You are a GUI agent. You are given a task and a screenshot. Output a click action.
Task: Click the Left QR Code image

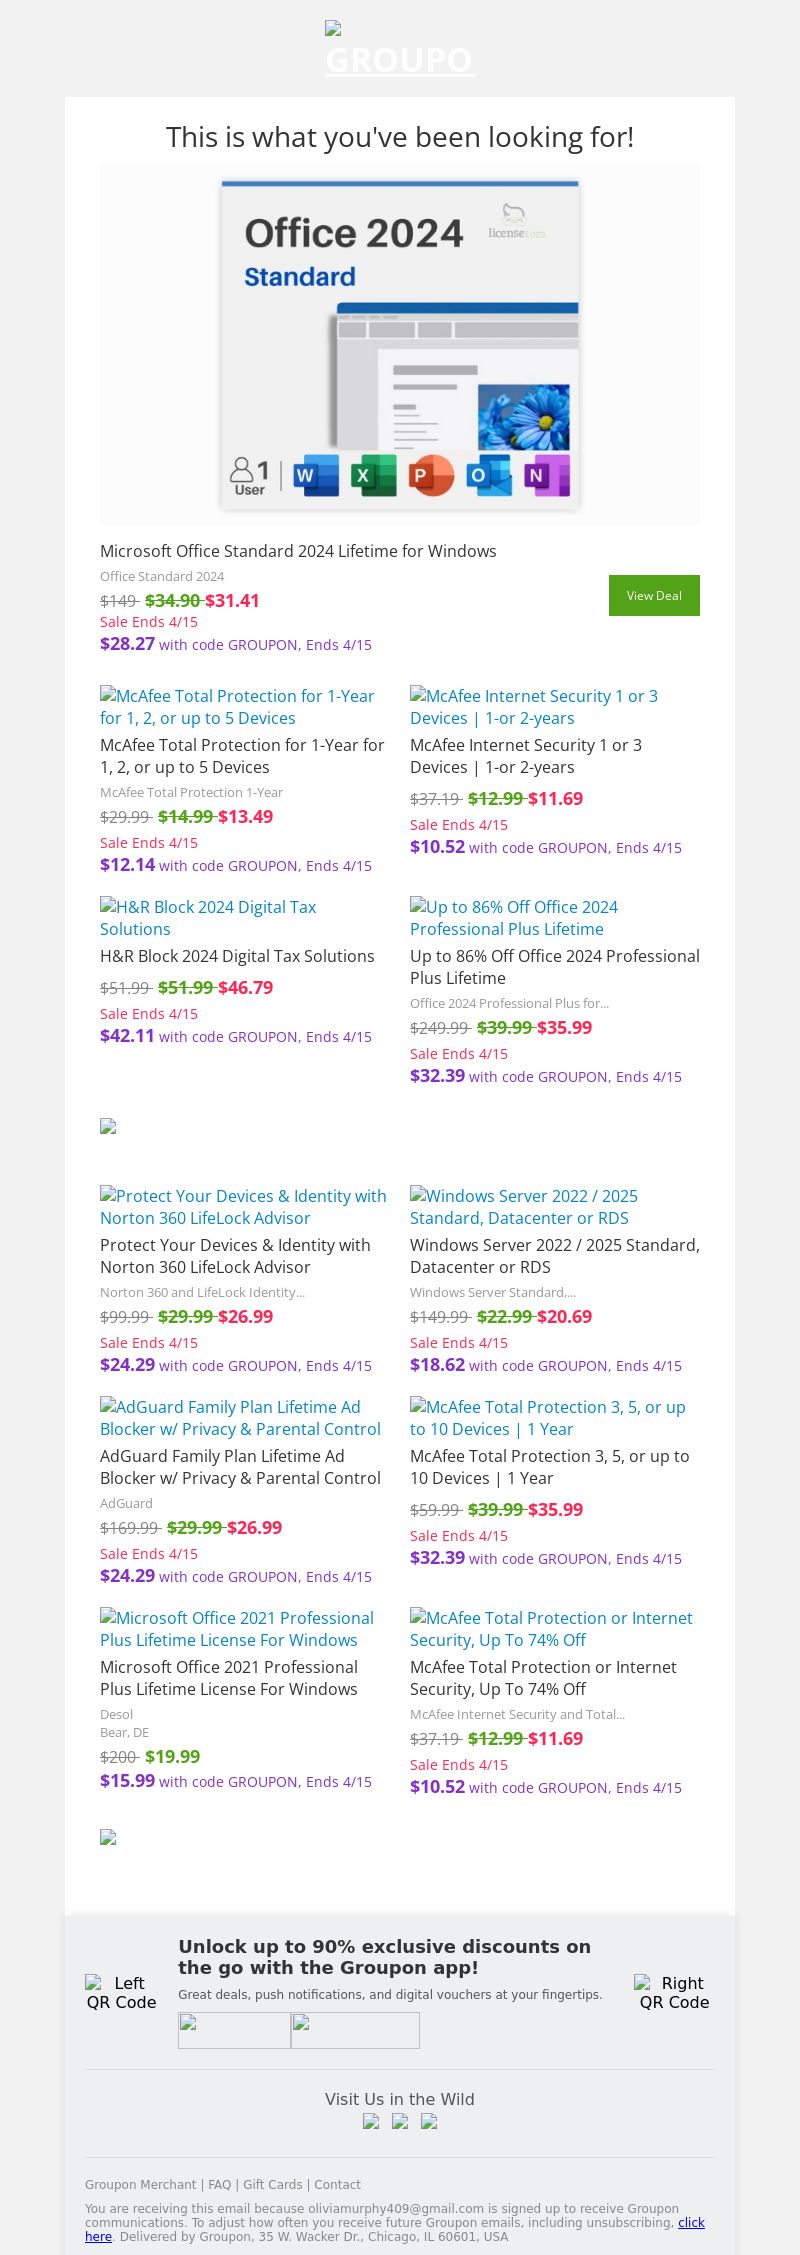point(121,1992)
